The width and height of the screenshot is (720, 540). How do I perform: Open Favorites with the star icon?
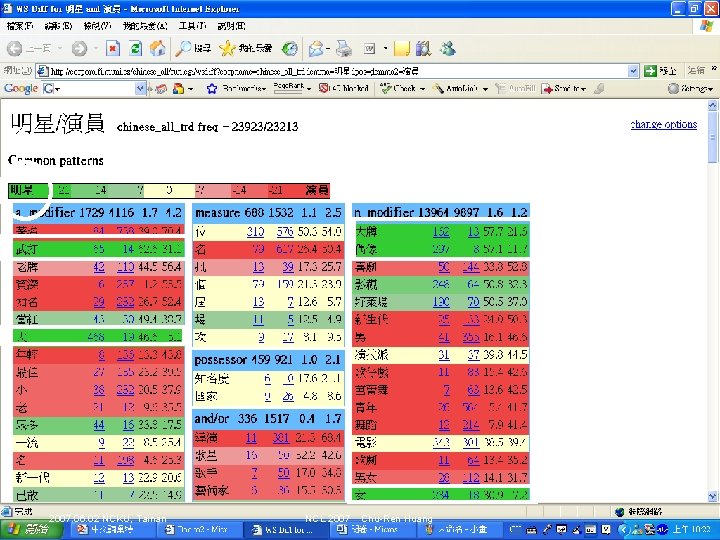(246, 48)
